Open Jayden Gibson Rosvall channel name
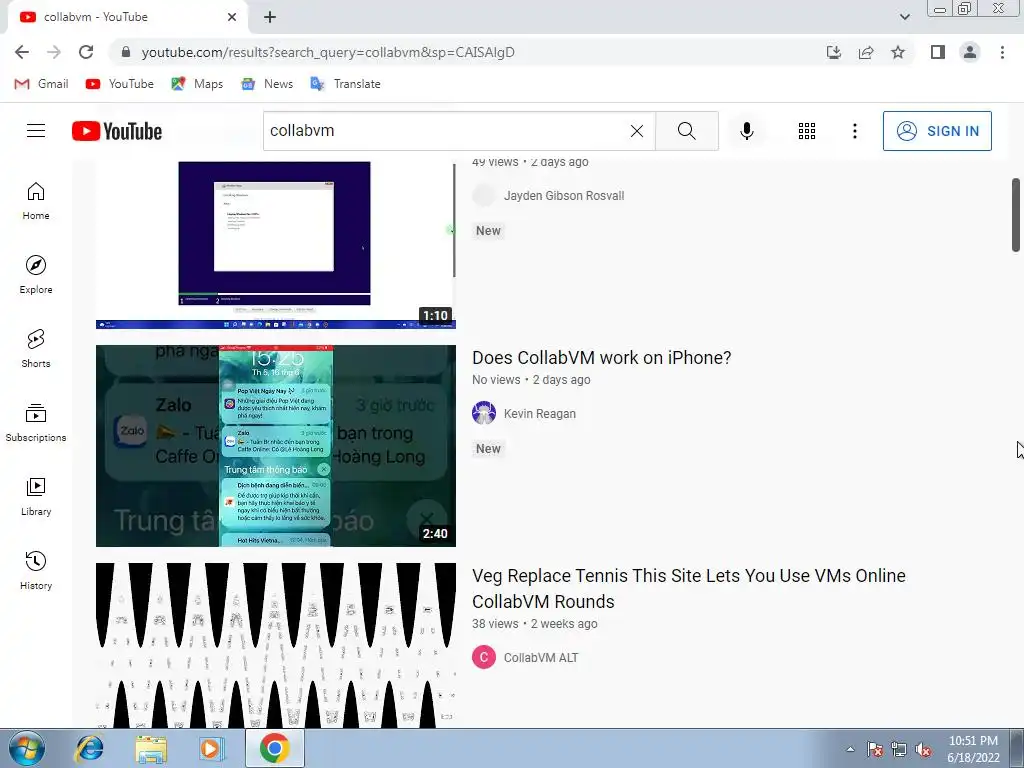The height and width of the screenshot is (768, 1024). (x=564, y=195)
